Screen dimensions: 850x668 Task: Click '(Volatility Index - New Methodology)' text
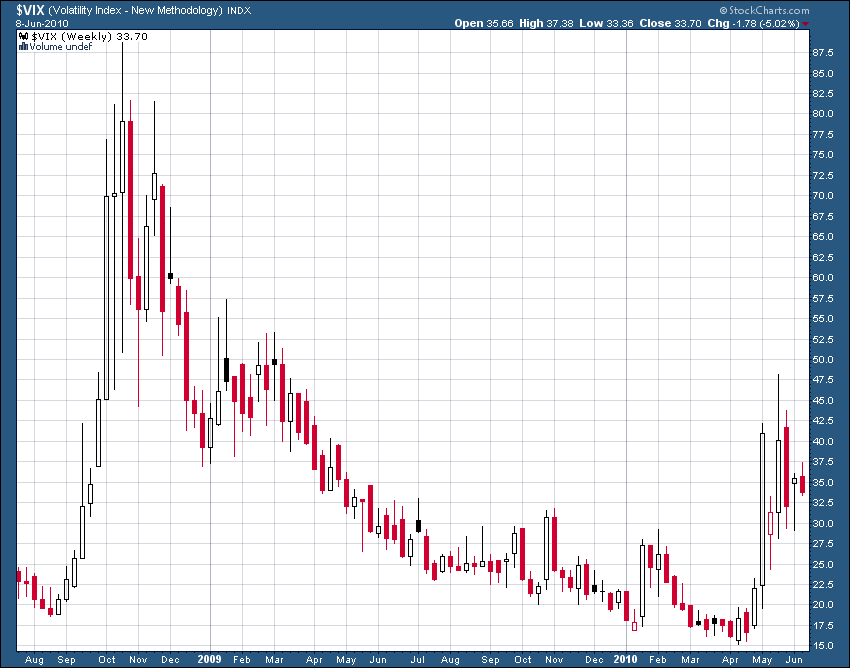[x=136, y=10]
